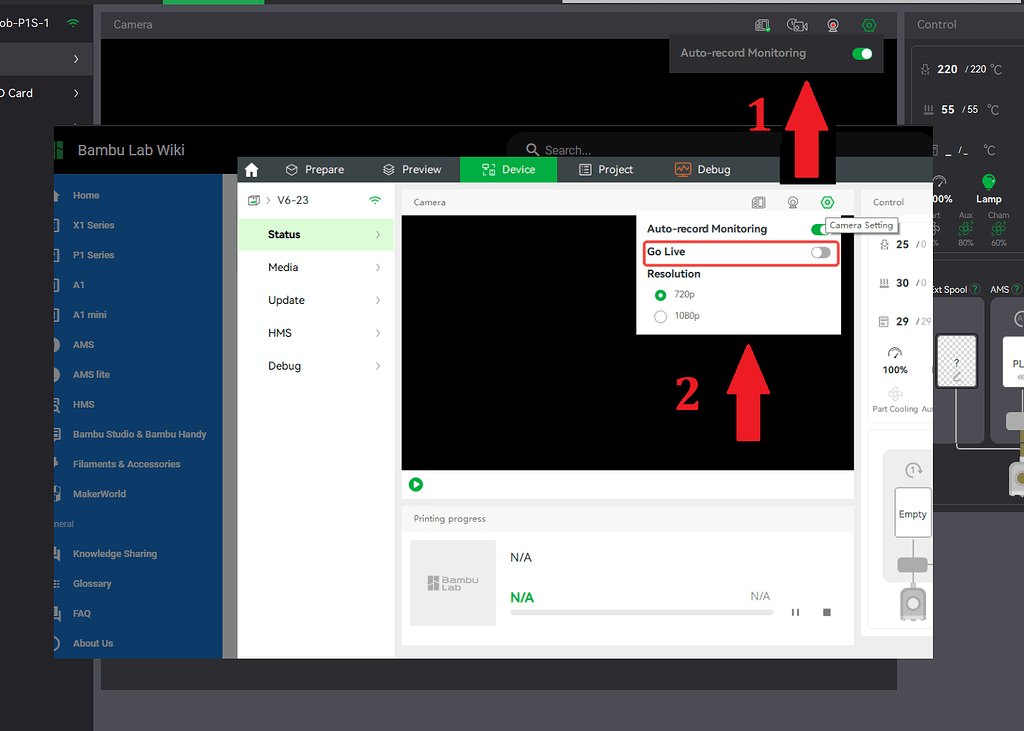Image resolution: width=1024 pixels, height=731 pixels.
Task: Click the speed gauge icon above 100%
Action: (x=895, y=353)
